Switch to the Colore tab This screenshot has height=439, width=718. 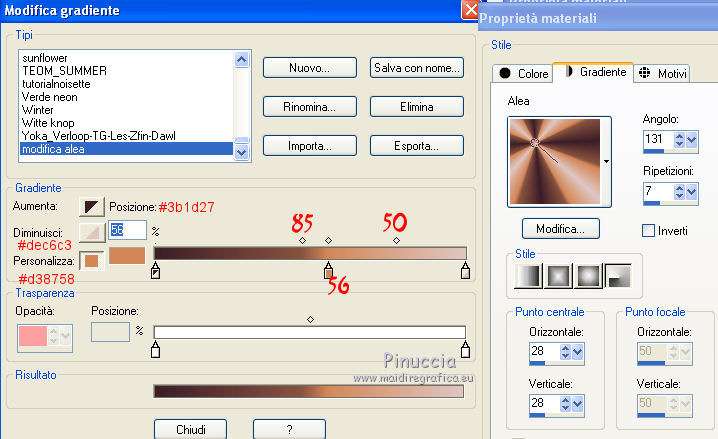[523, 73]
